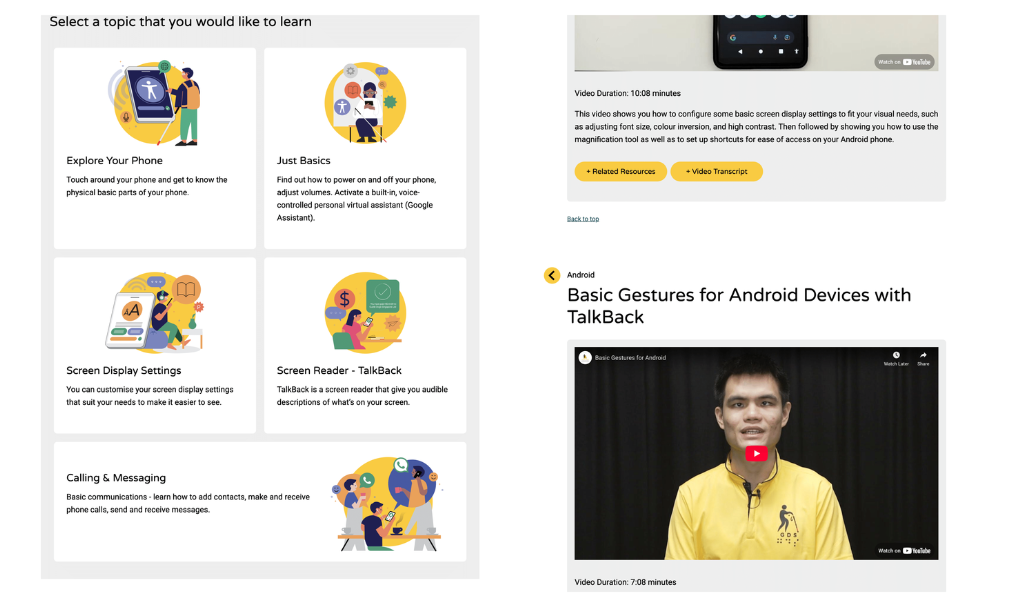Screen dimensions: 1024x607
Task: Click the Screen Reader - TalkBack title
Action: click(339, 370)
